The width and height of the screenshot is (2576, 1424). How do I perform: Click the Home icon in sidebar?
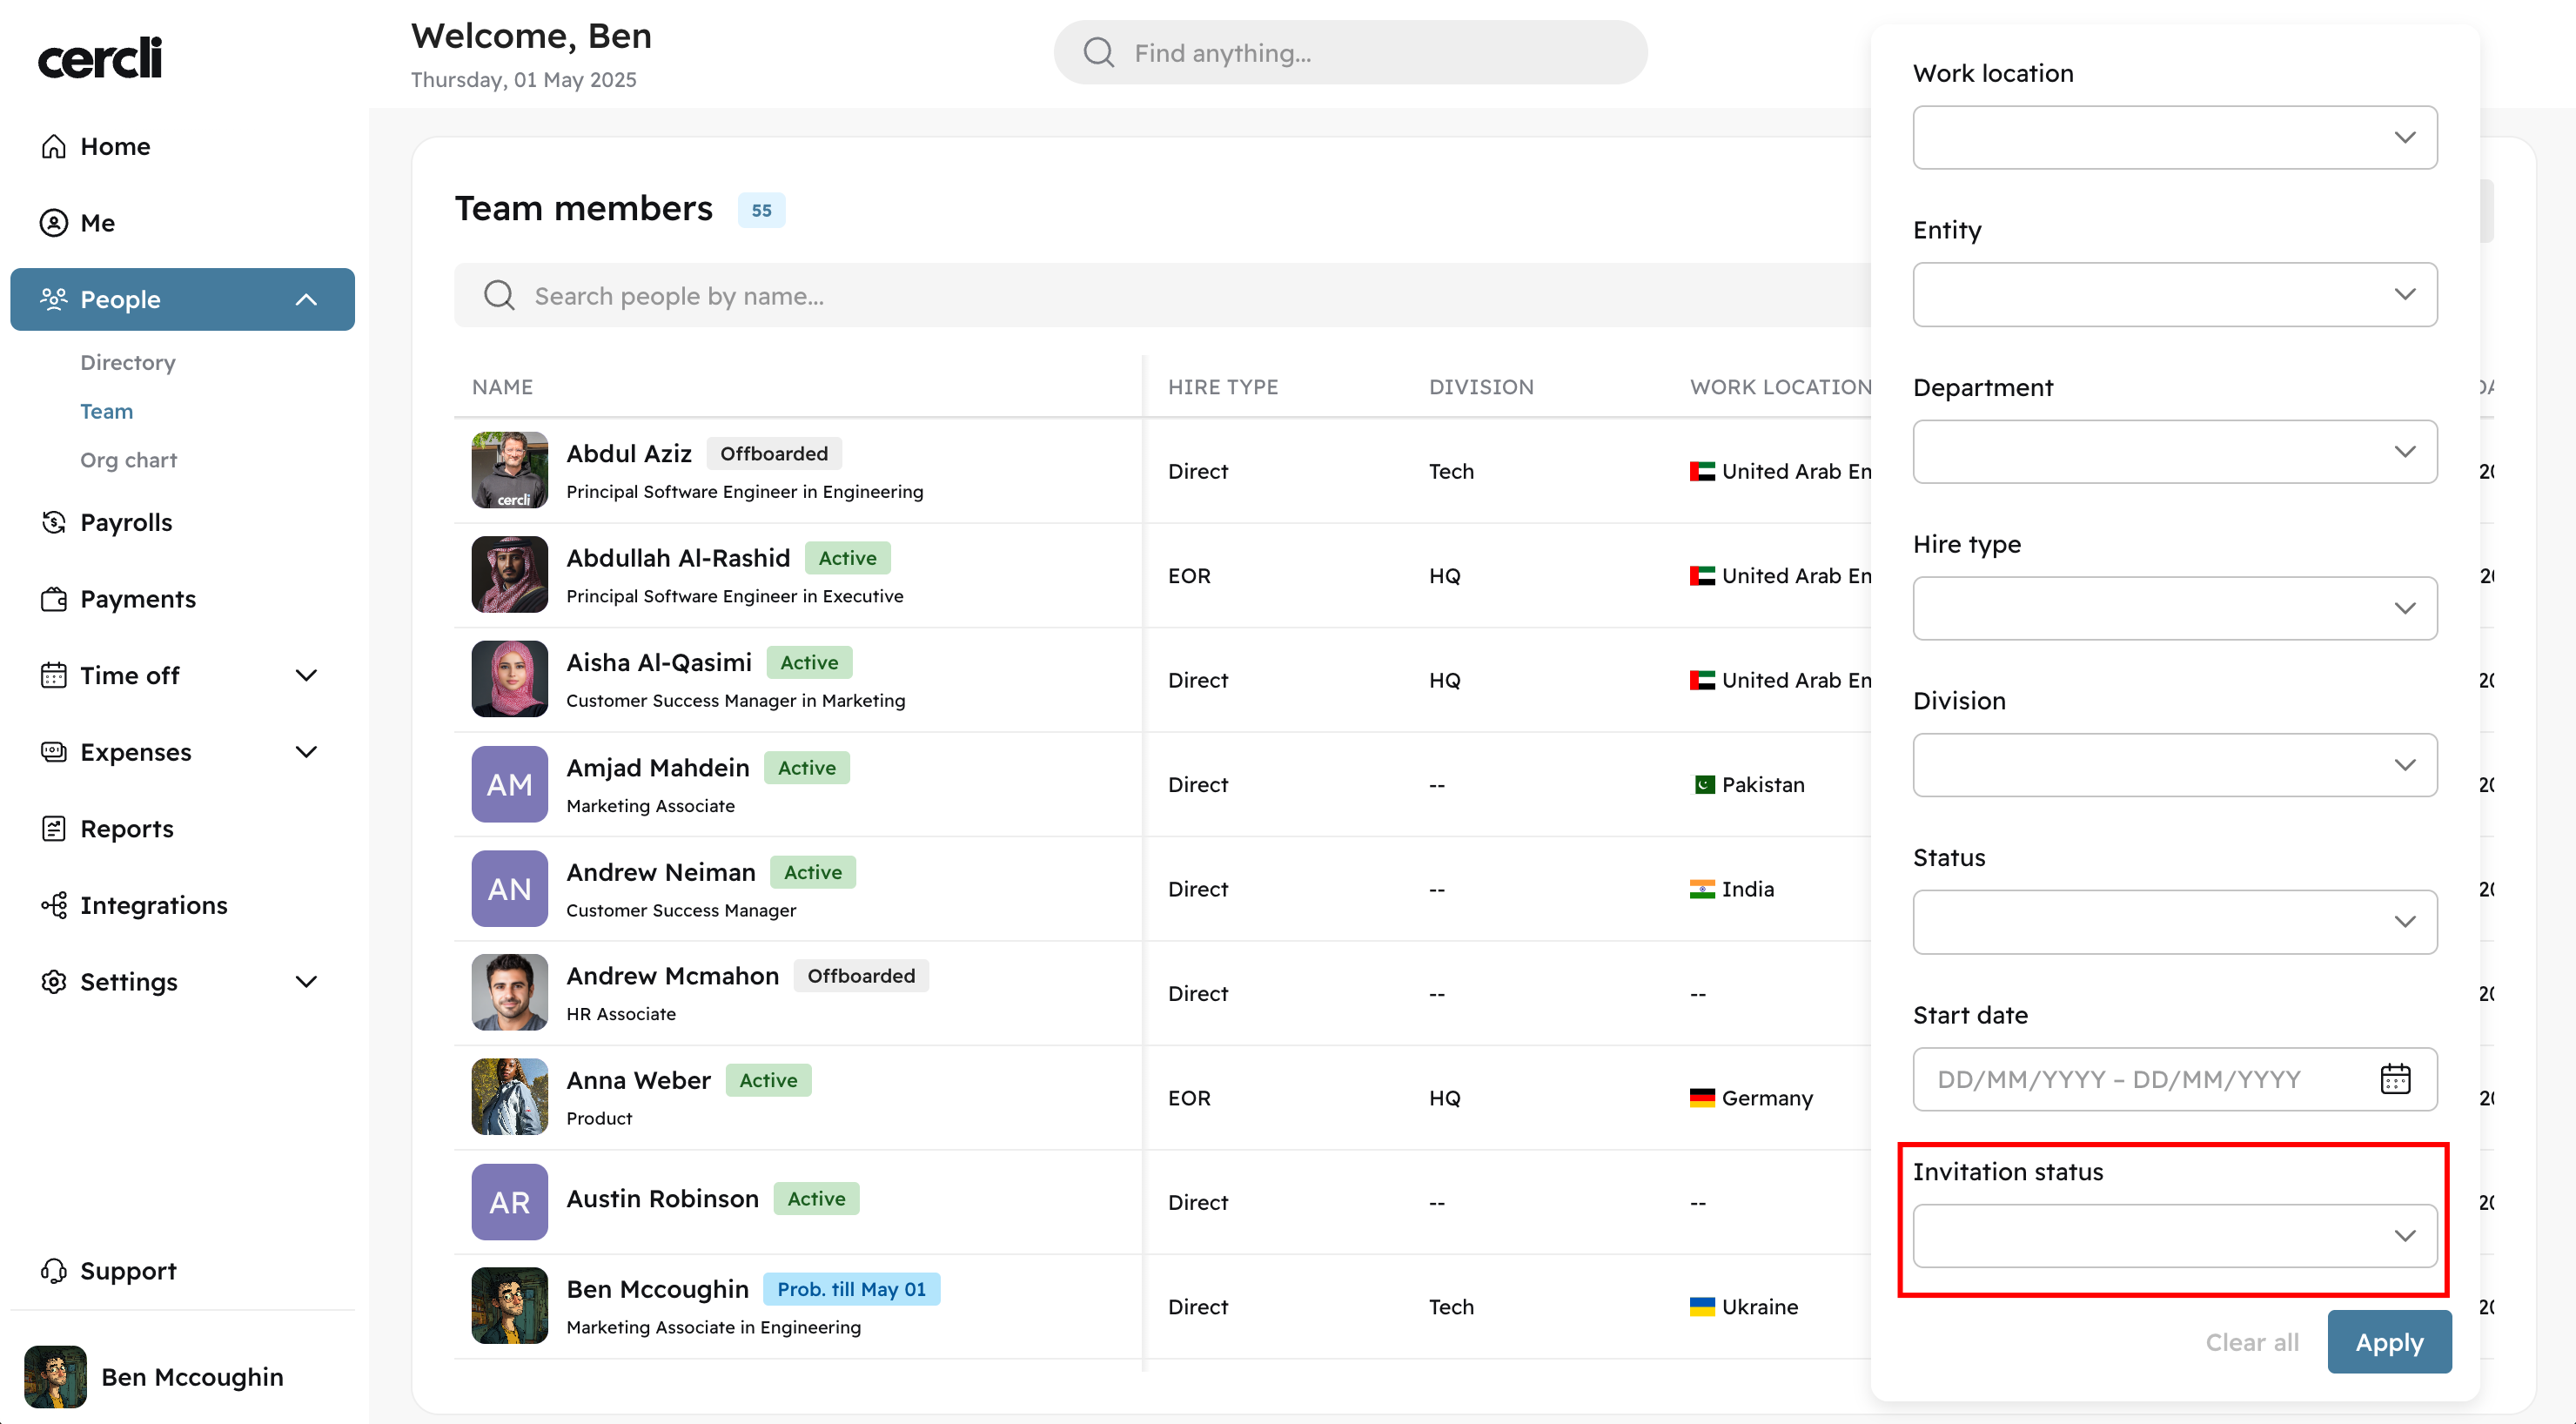54,147
